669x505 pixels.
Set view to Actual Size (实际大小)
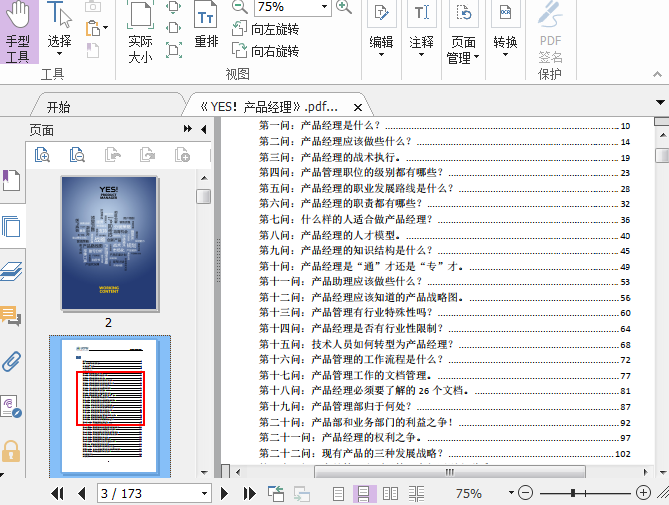click(140, 33)
